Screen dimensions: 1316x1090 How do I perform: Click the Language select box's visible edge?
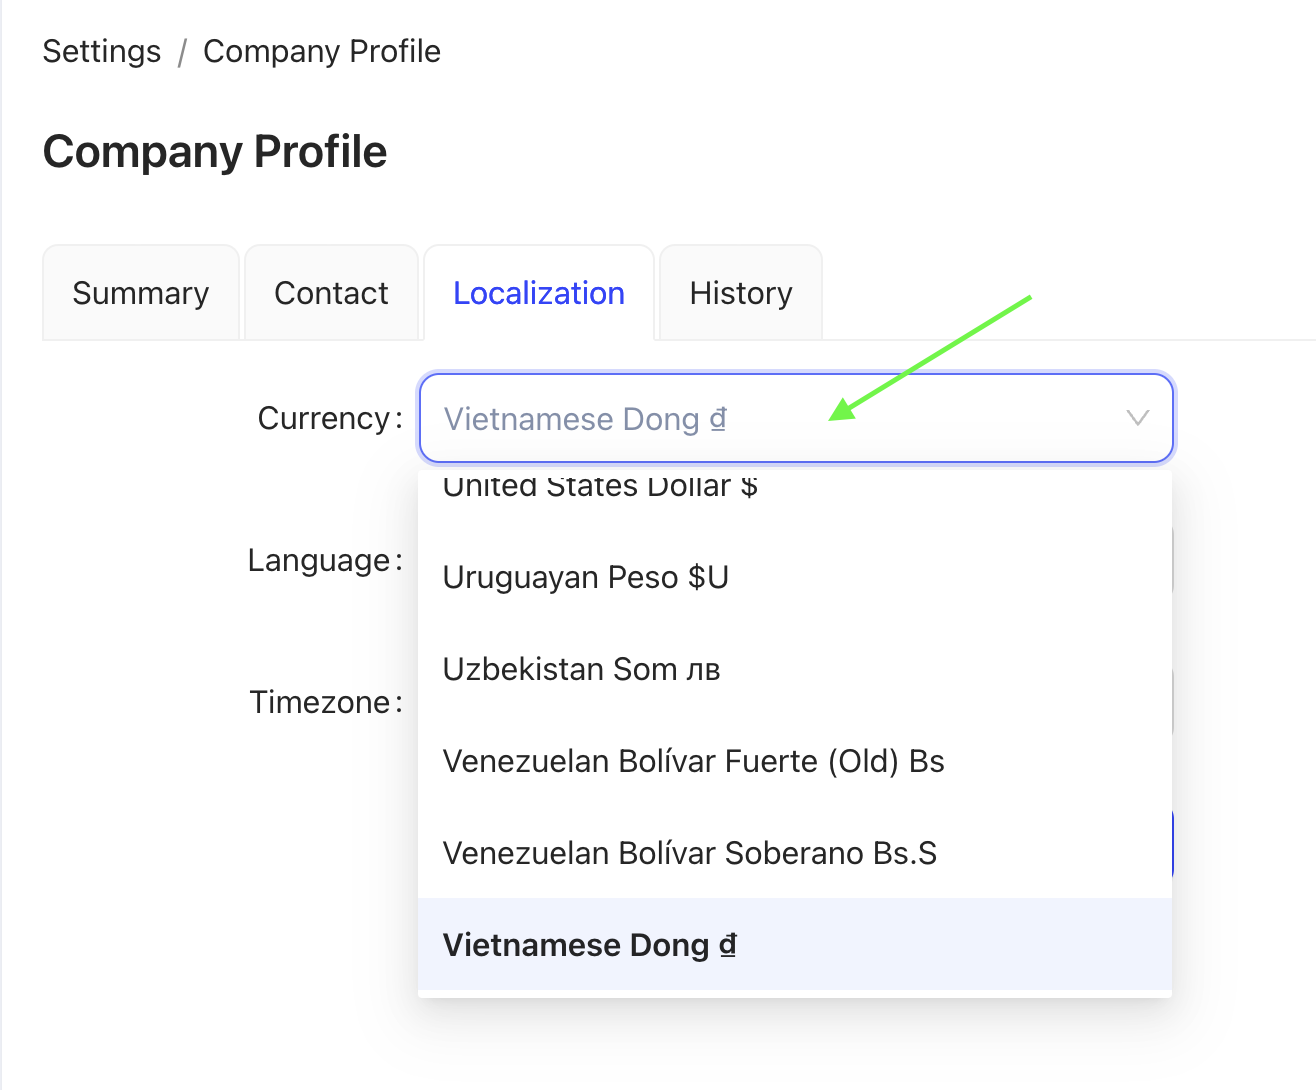click(1171, 560)
